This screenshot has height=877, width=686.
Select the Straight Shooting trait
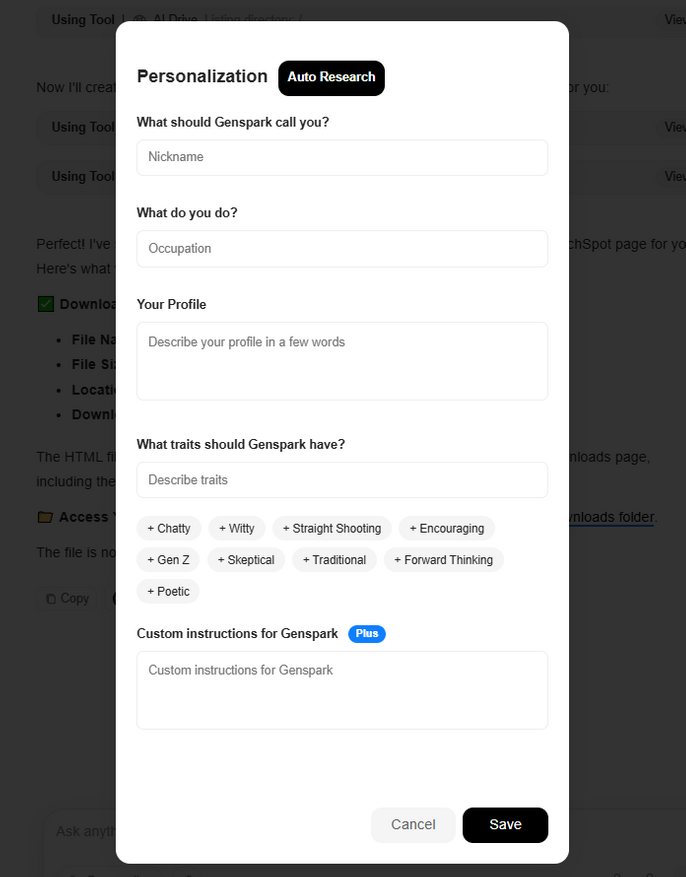coord(332,528)
